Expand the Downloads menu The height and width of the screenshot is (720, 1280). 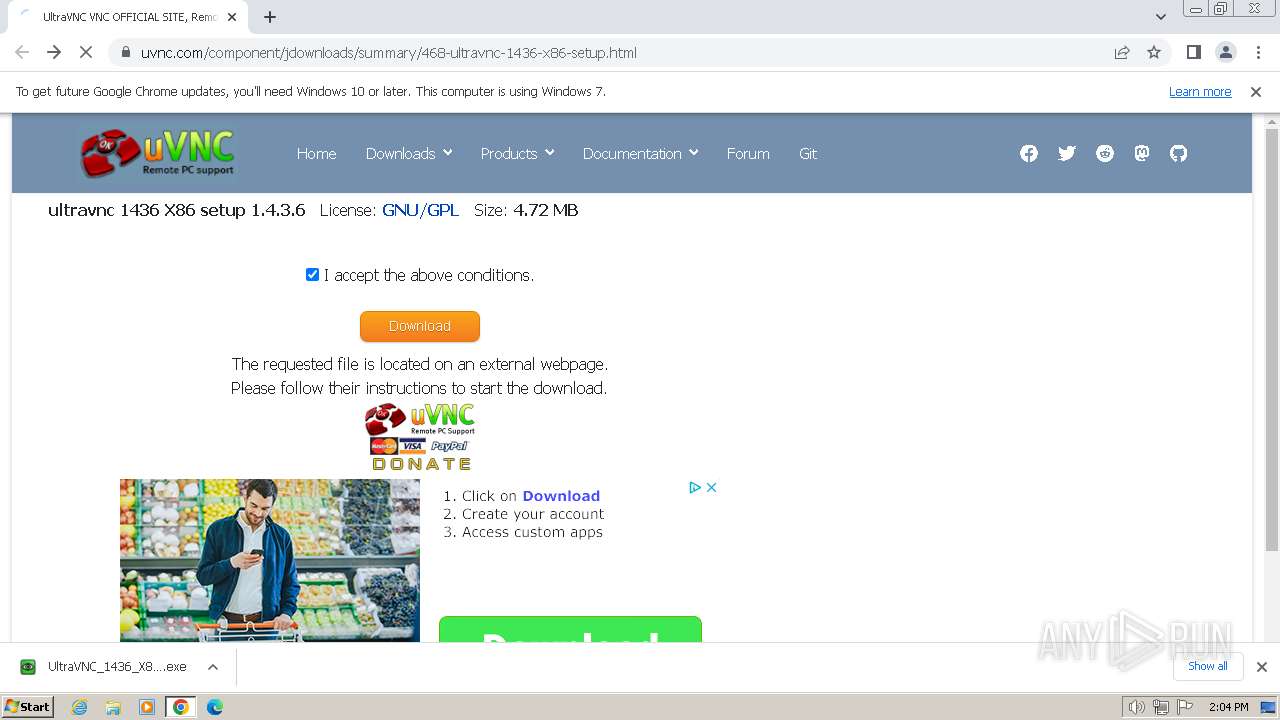pyautogui.click(x=409, y=153)
